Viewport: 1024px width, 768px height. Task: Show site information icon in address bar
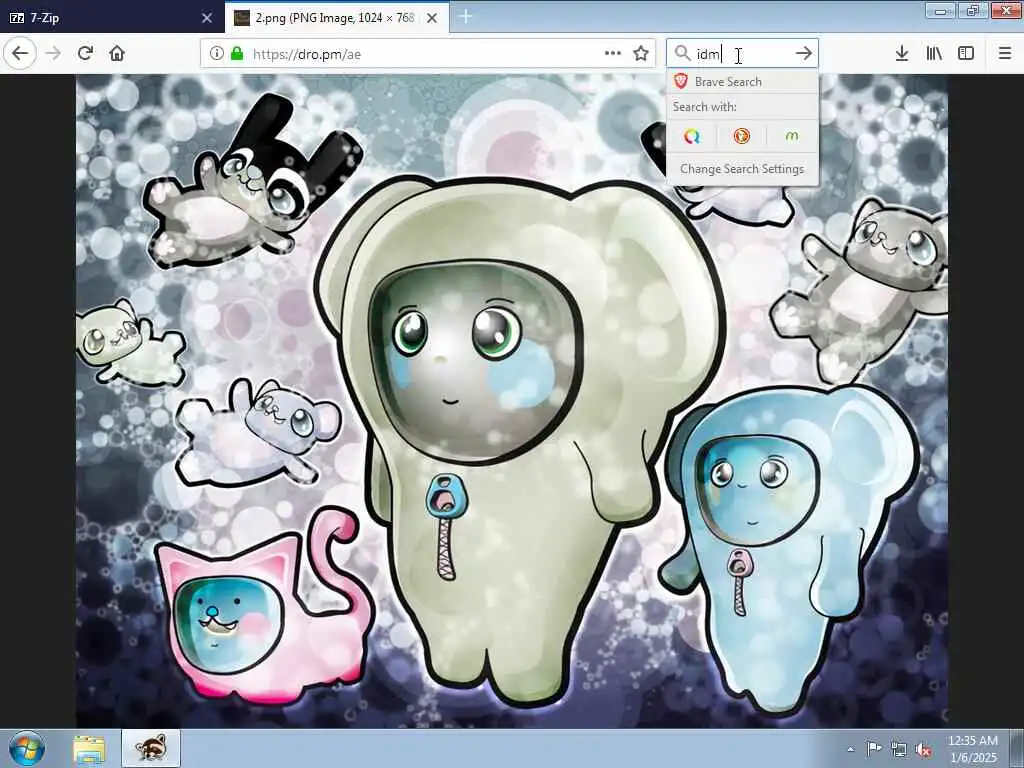pos(217,54)
